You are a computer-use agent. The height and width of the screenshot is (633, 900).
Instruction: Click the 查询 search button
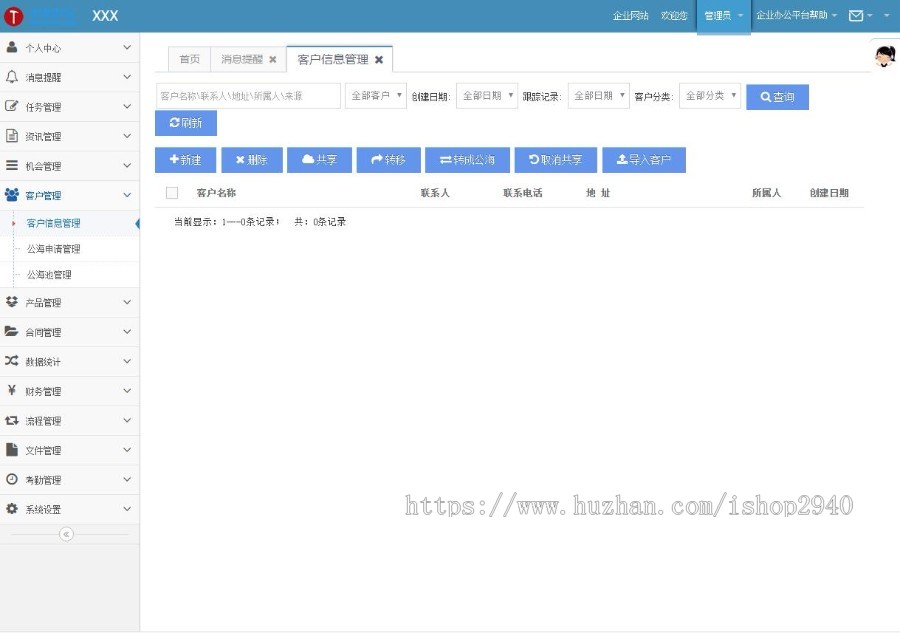pyautogui.click(x=777, y=96)
